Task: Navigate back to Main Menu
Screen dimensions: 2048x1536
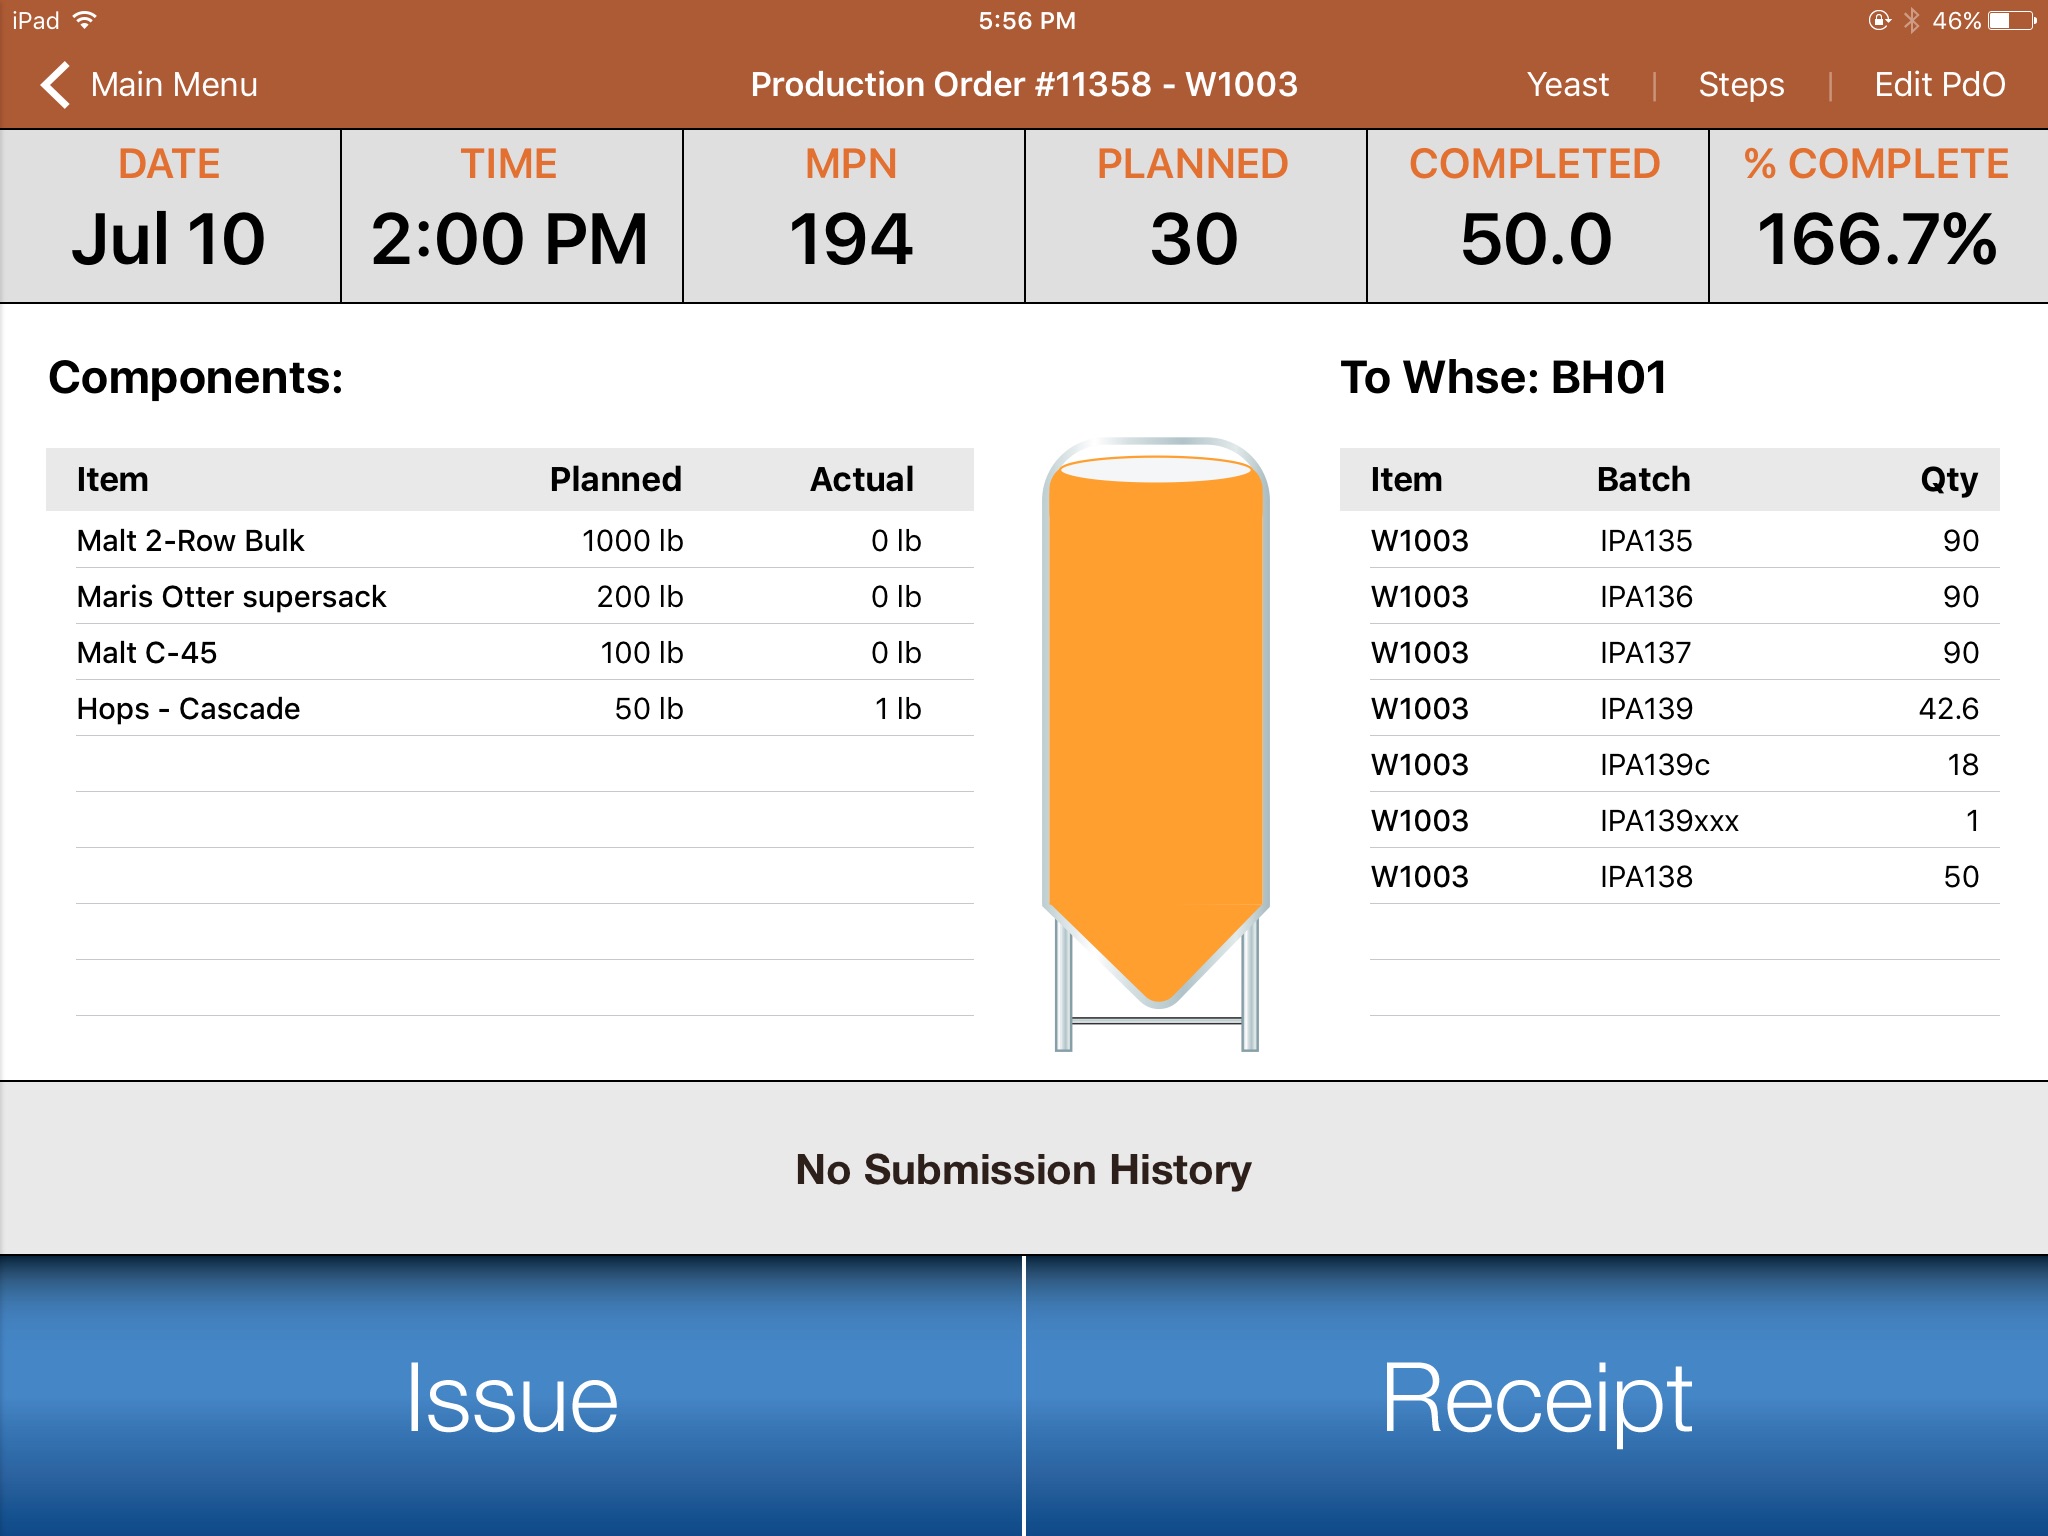Action: click(x=152, y=84)
